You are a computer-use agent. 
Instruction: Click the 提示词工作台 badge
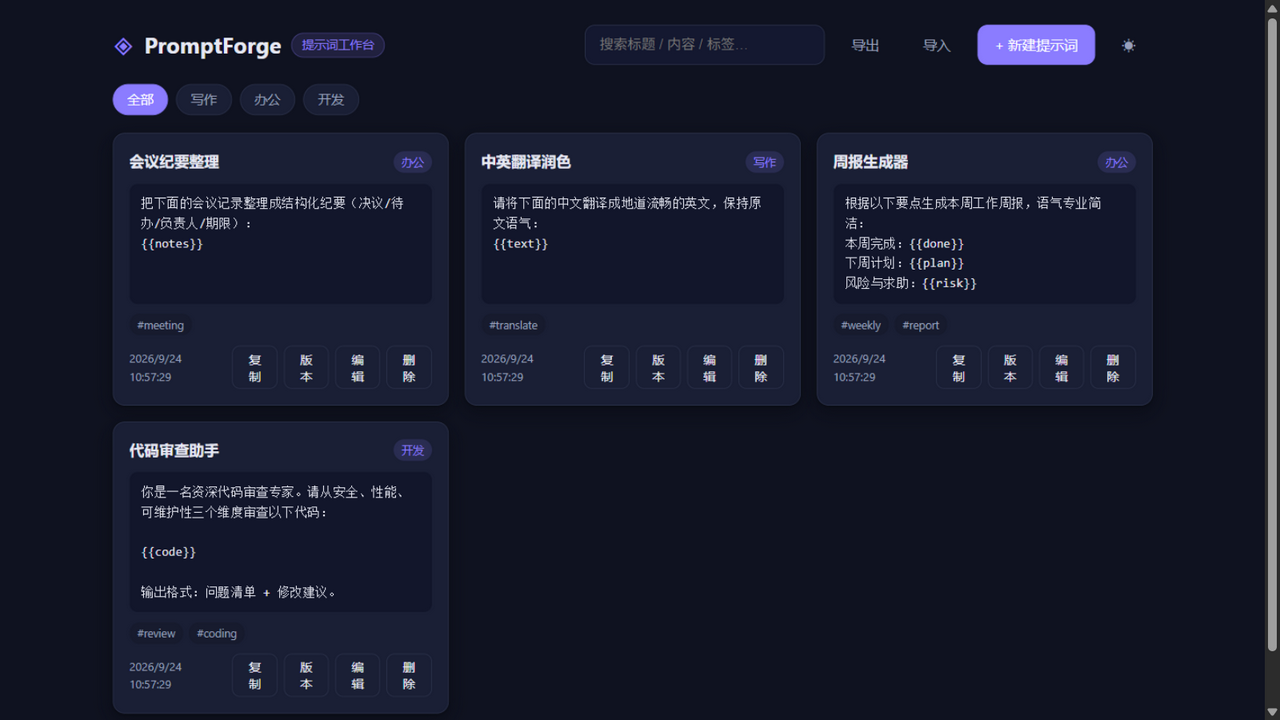pos(338,45)
